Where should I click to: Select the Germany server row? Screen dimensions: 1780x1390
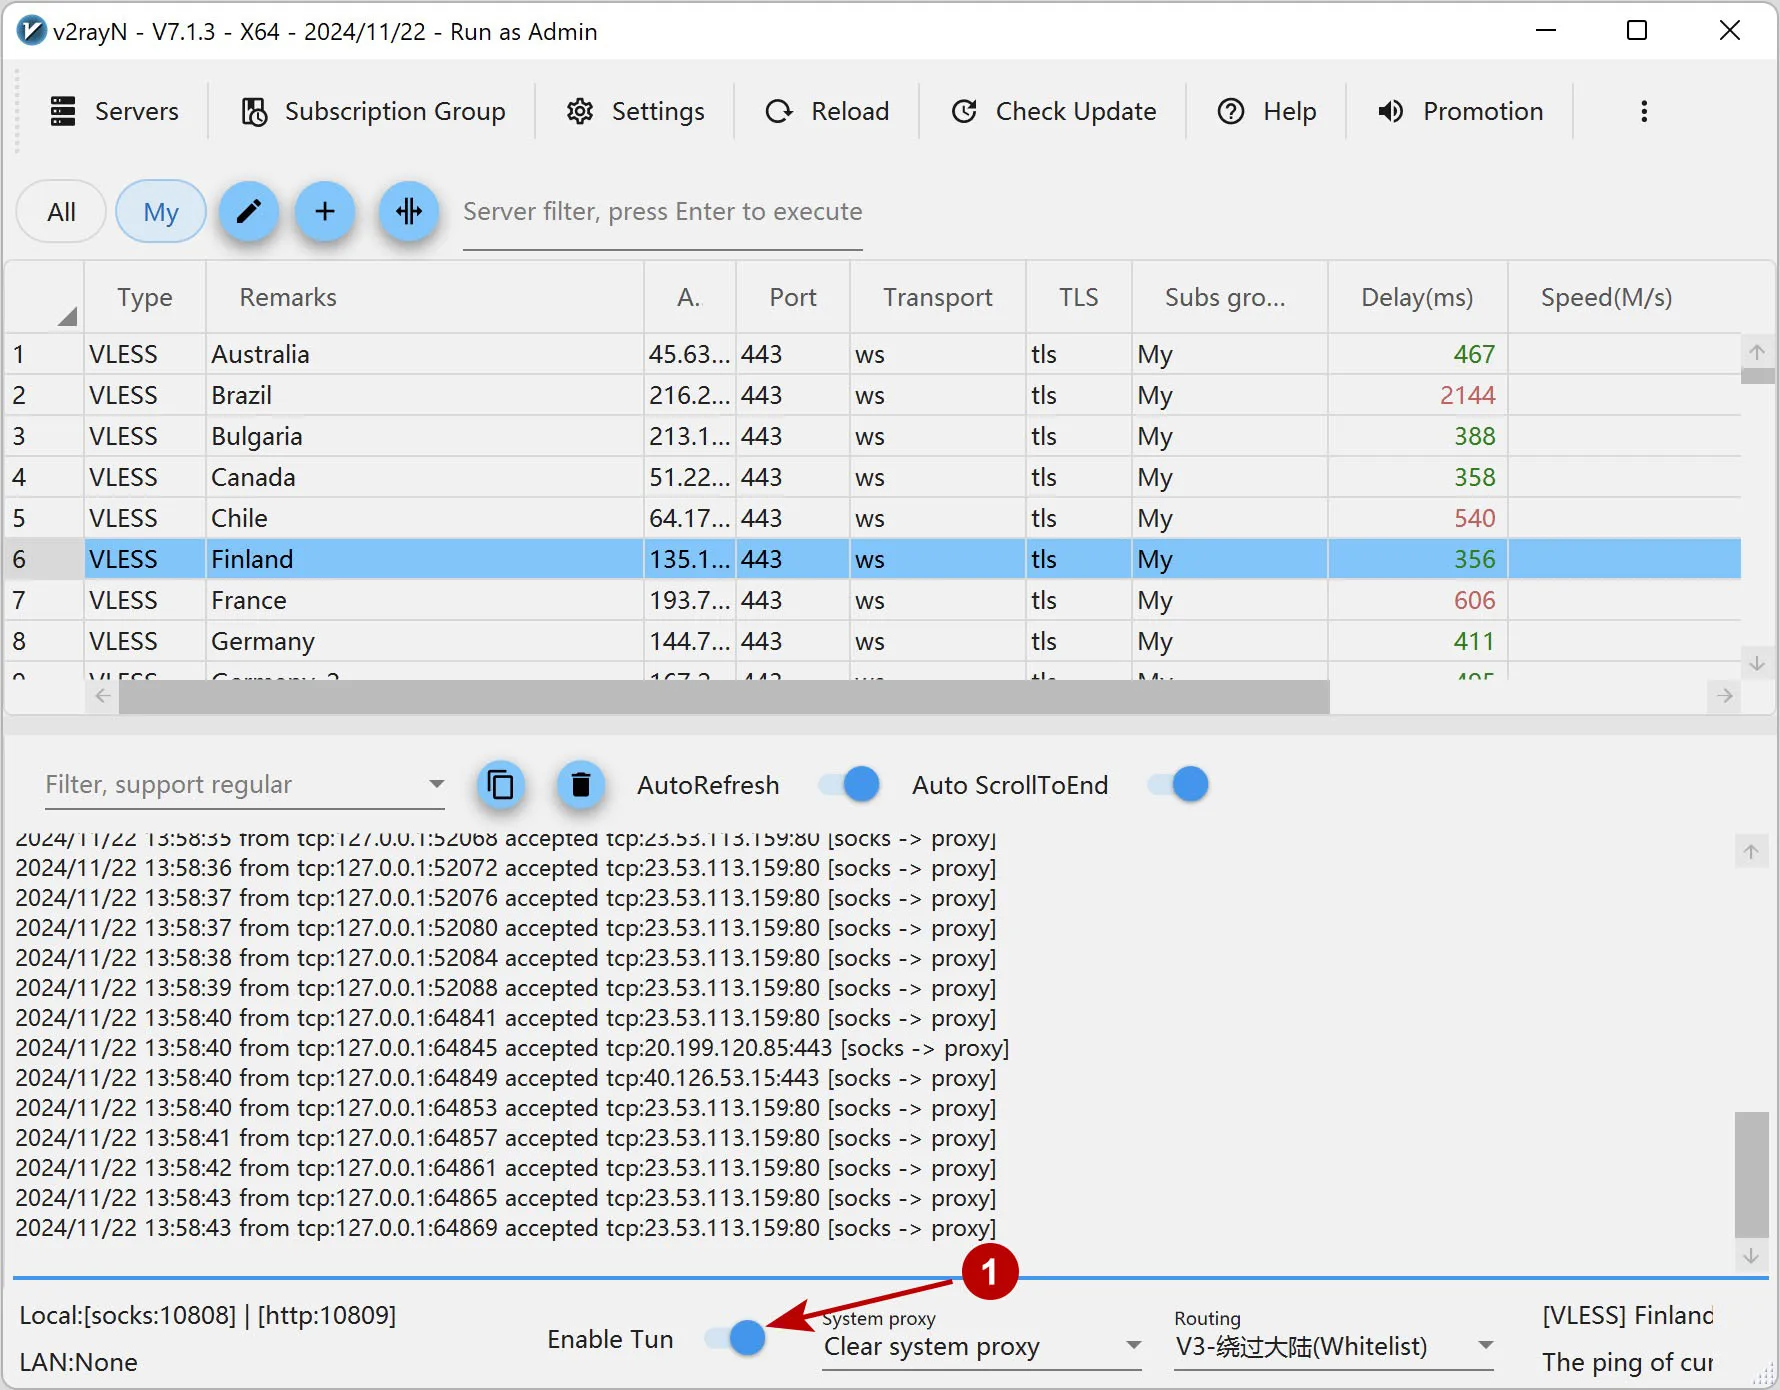[x=873, y=641]
